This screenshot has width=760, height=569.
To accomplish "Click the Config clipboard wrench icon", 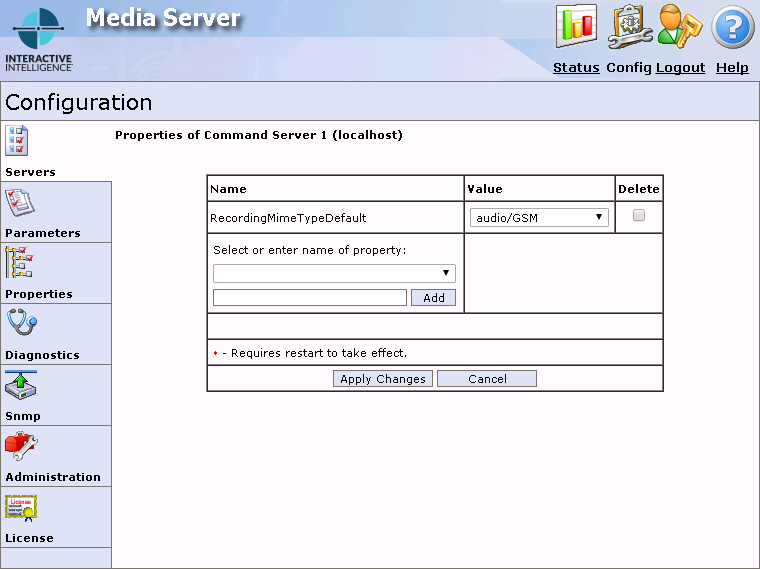I will pyautogui.click(x=629, y=27).
